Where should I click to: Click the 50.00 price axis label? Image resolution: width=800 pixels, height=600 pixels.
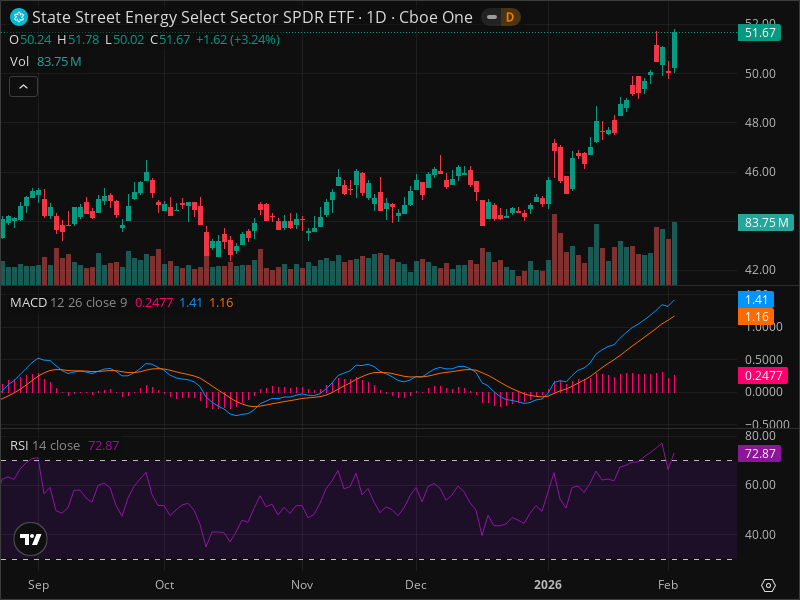[x=760, y=74]
